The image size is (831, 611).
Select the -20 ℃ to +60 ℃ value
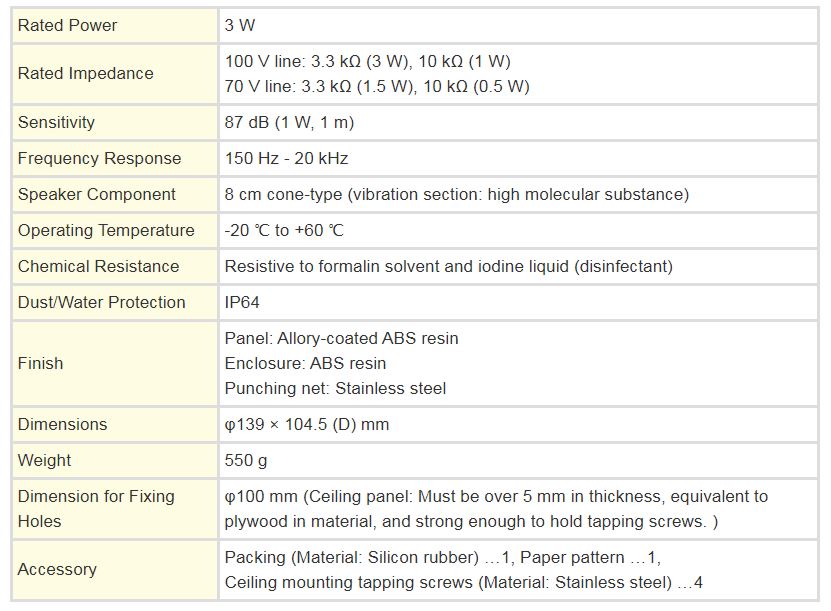tap(284, 231)
